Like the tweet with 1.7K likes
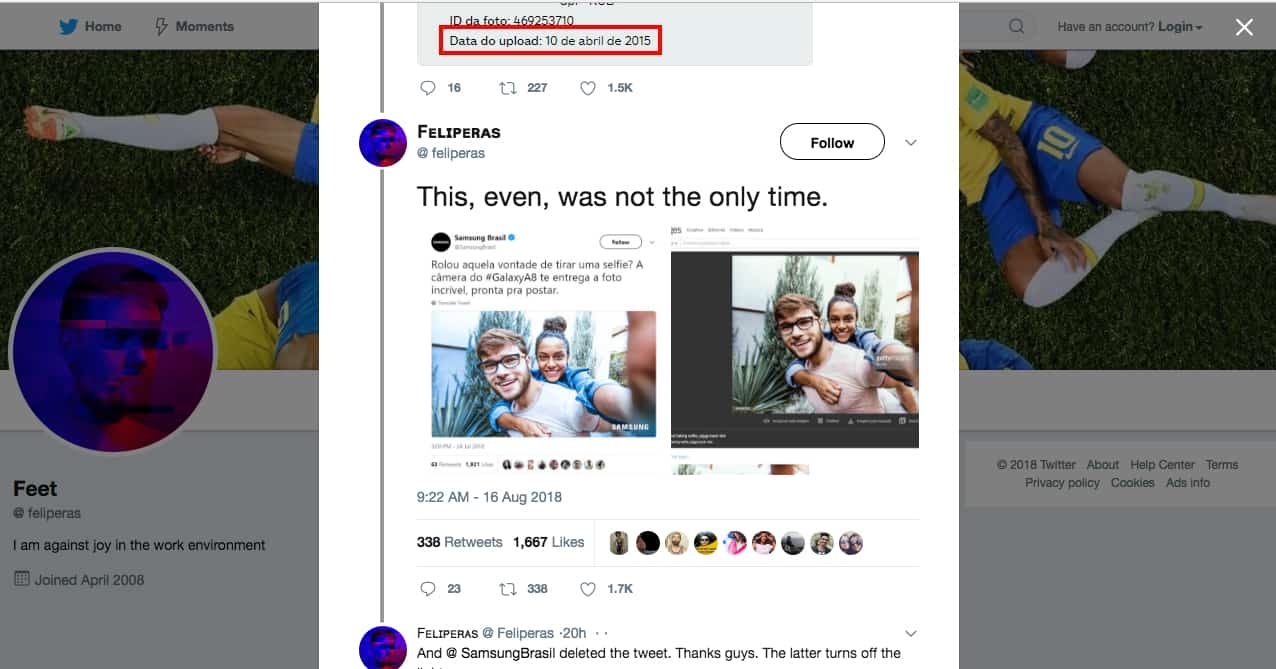Screen dimensions: 1276x669 [588, 589]
